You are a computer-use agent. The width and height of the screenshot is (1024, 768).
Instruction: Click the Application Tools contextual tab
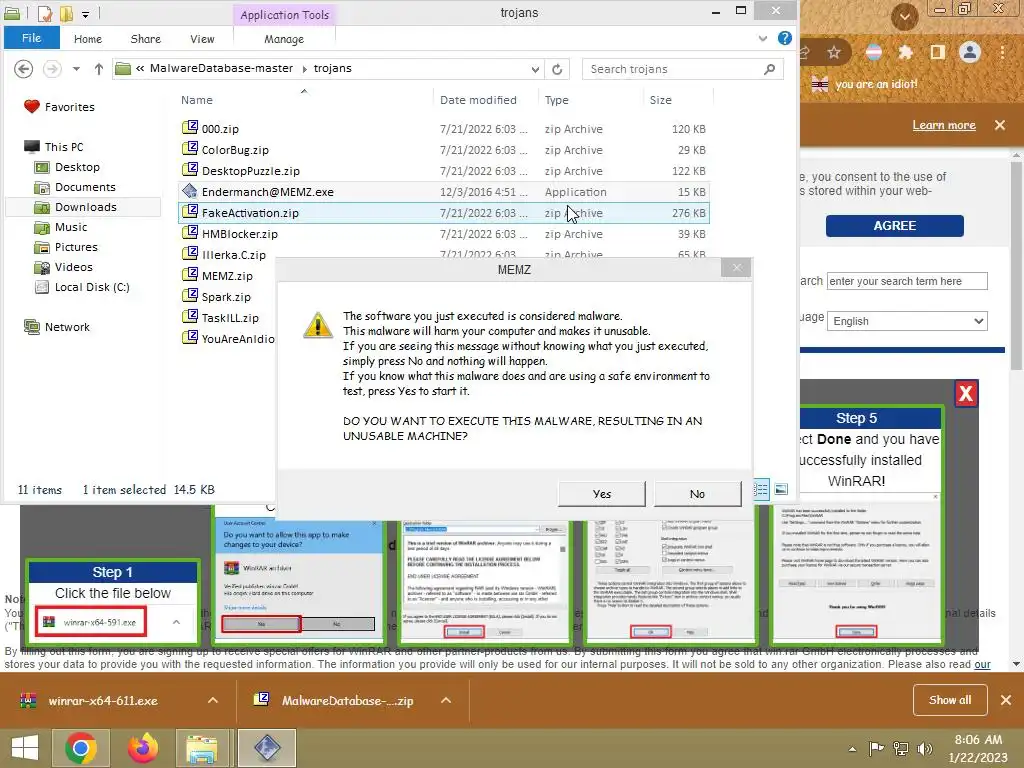tap(284, 15)
